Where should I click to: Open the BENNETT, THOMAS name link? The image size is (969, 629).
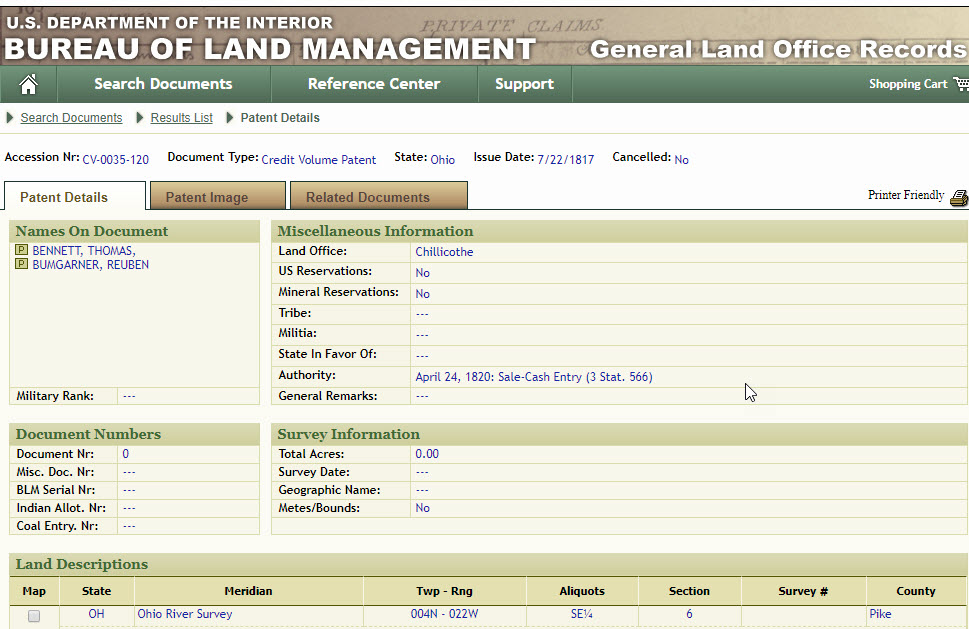tap(84, 250)
